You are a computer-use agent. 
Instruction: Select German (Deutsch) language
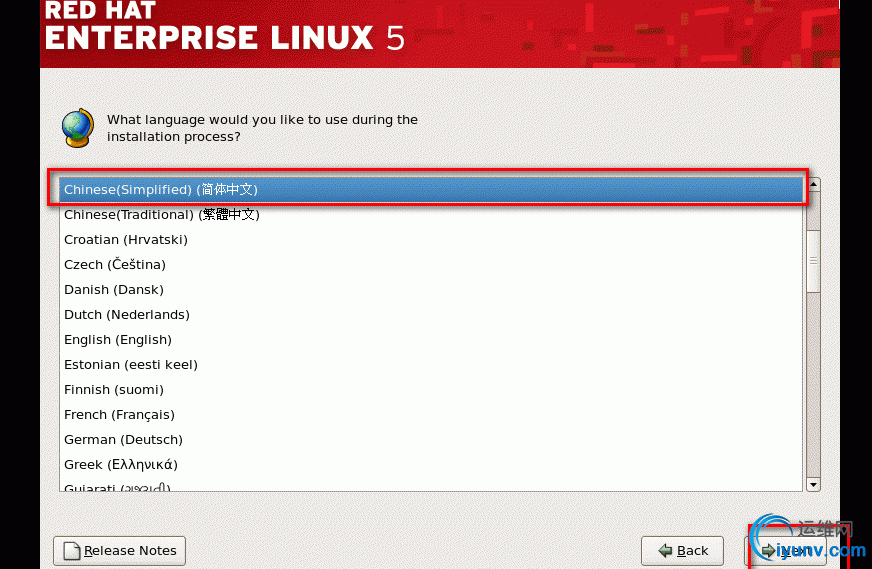coord(431,440)
